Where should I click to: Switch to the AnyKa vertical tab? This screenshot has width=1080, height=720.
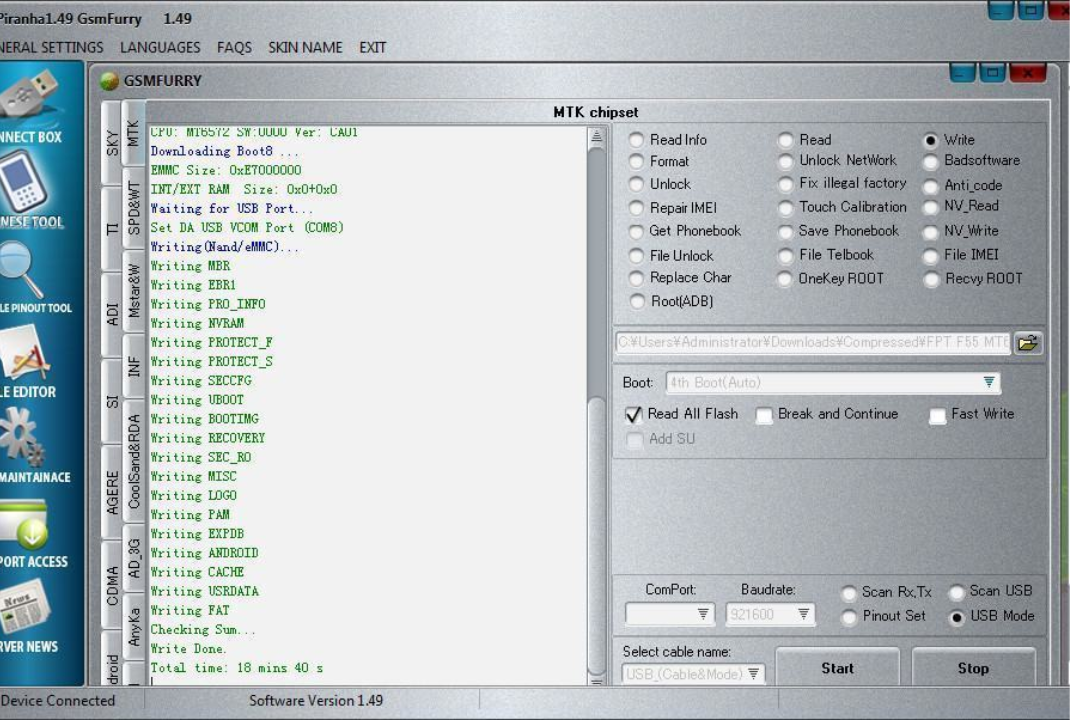[x=134, y=626]
